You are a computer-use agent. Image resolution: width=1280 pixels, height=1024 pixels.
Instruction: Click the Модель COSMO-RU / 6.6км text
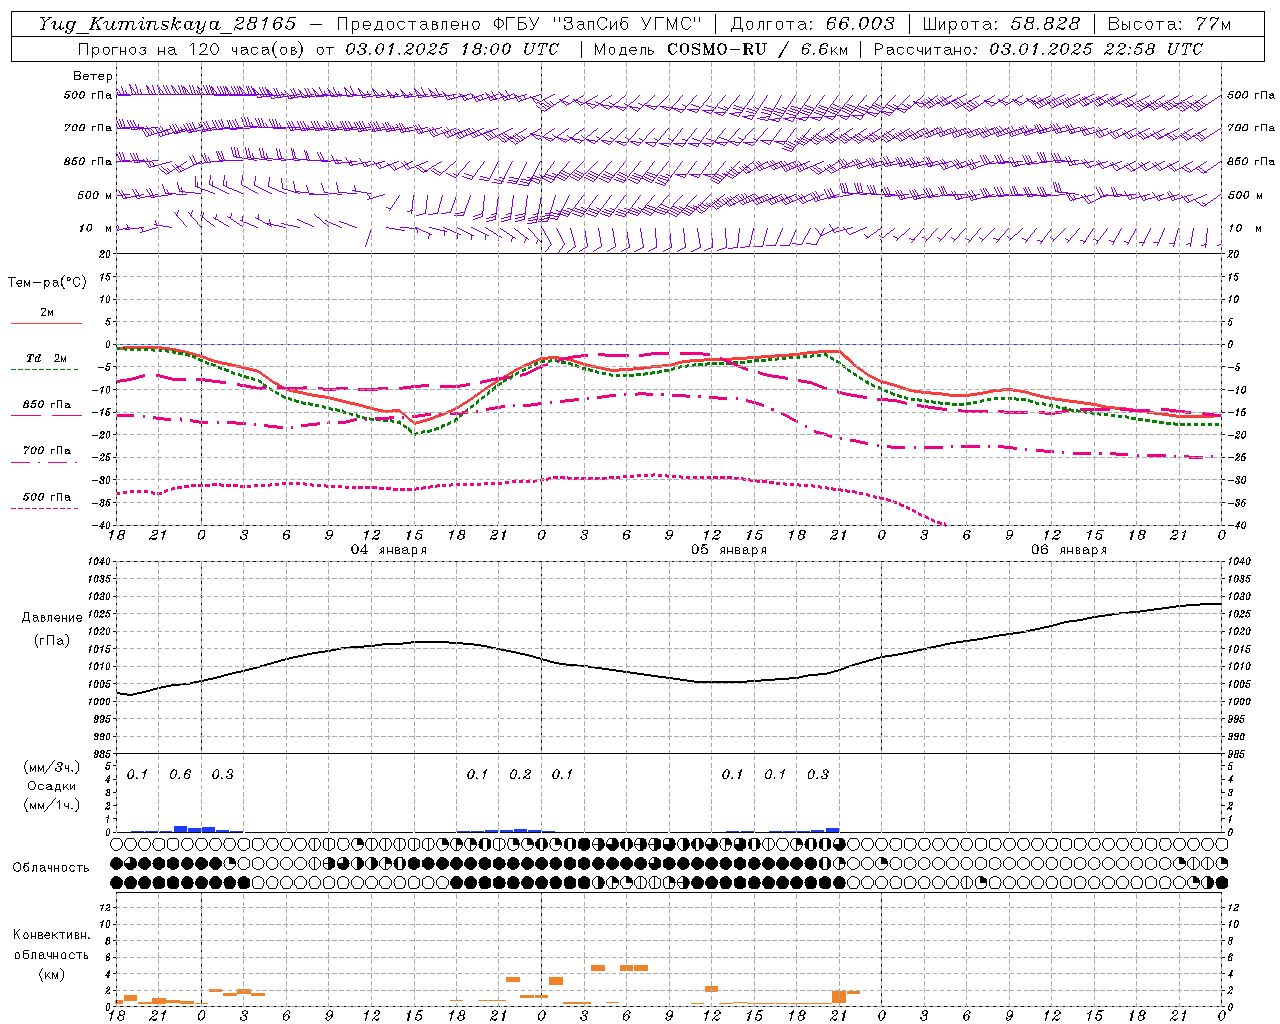721,49
